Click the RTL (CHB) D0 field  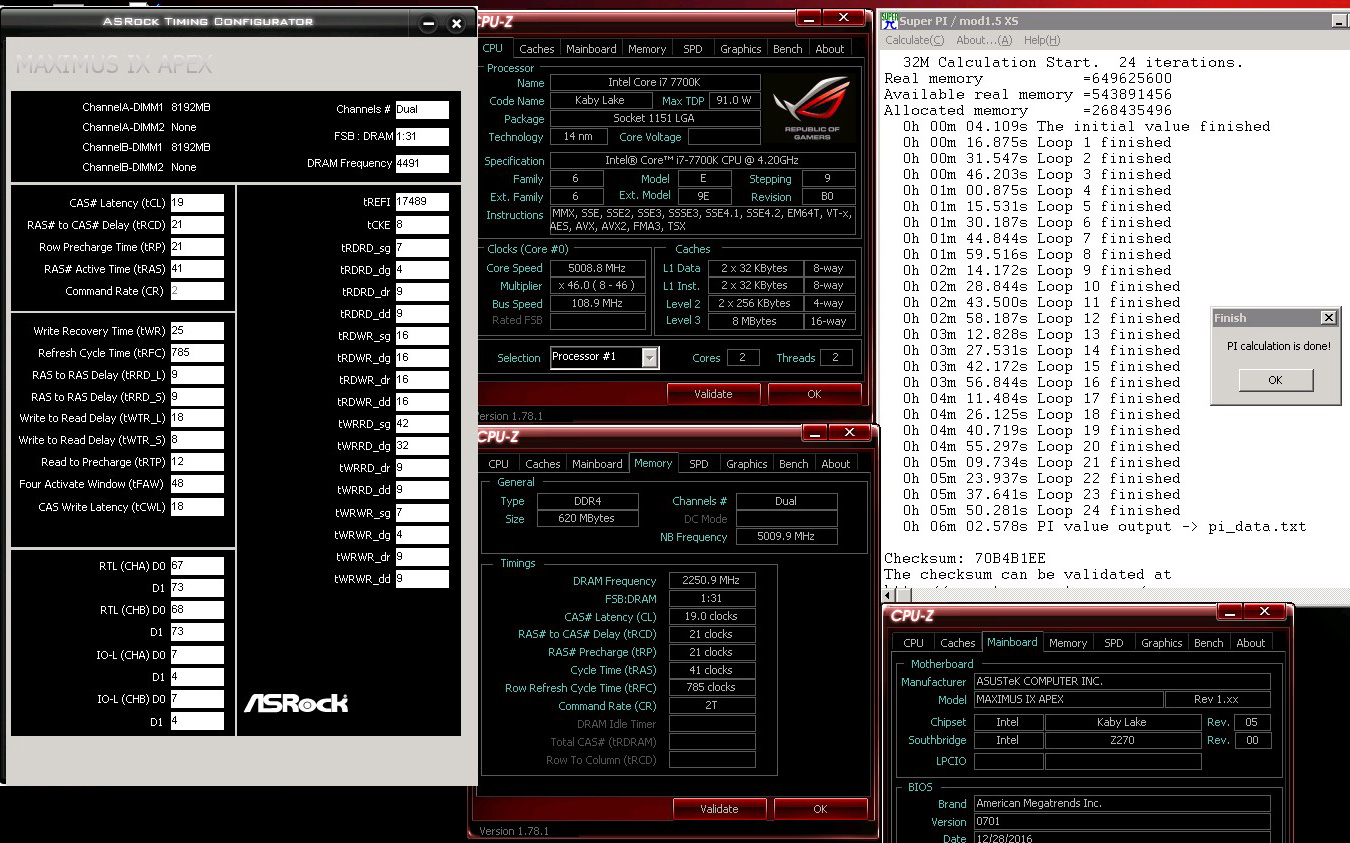click(x=197, y=610)
